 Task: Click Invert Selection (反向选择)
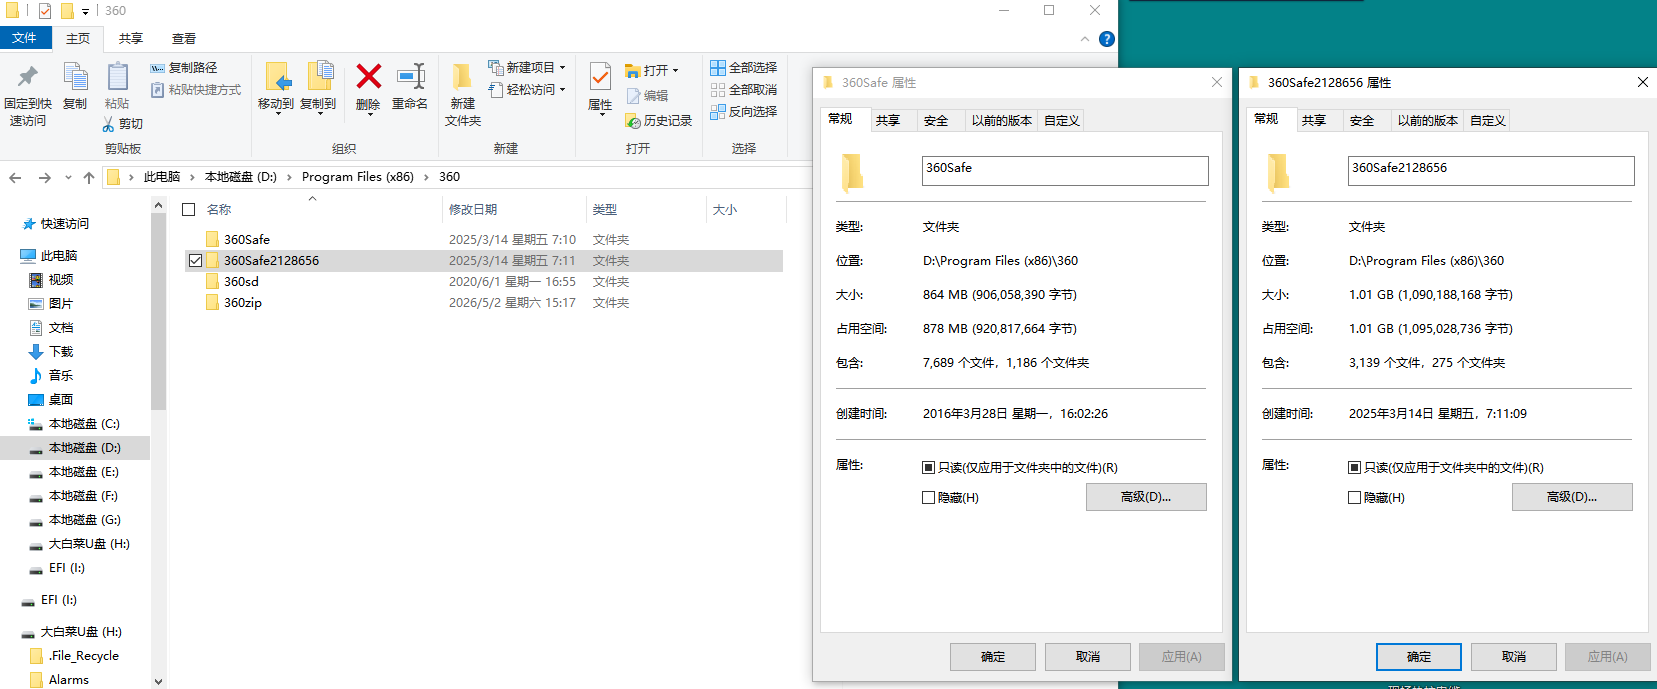pos(743,112)
